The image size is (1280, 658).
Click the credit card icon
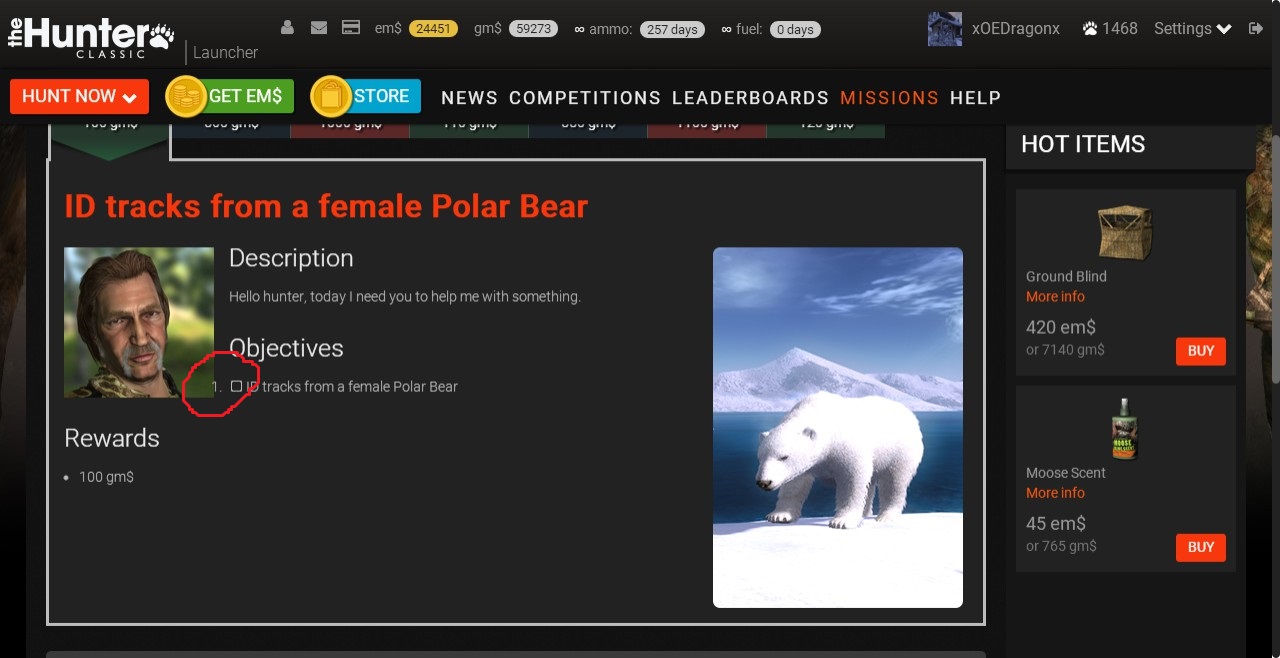tap(351, 28)
